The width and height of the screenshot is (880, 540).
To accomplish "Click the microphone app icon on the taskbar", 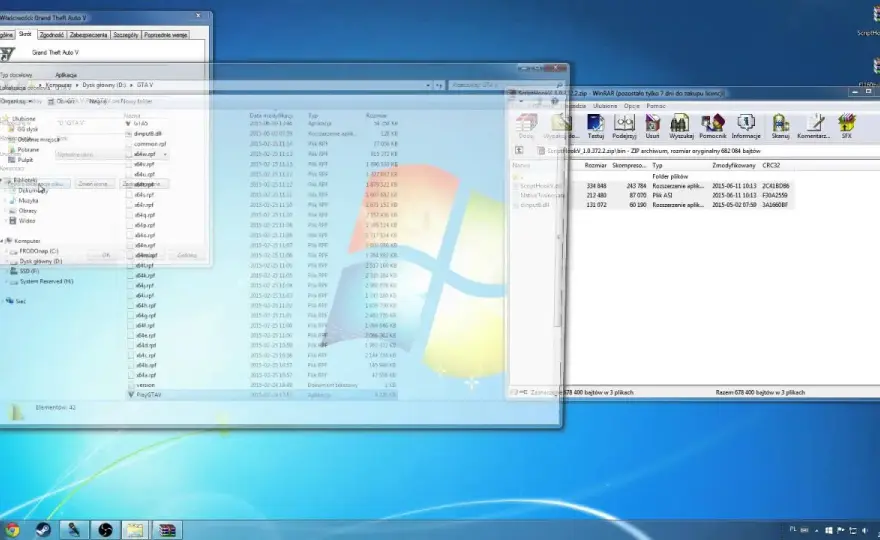I will click(74, 529).
